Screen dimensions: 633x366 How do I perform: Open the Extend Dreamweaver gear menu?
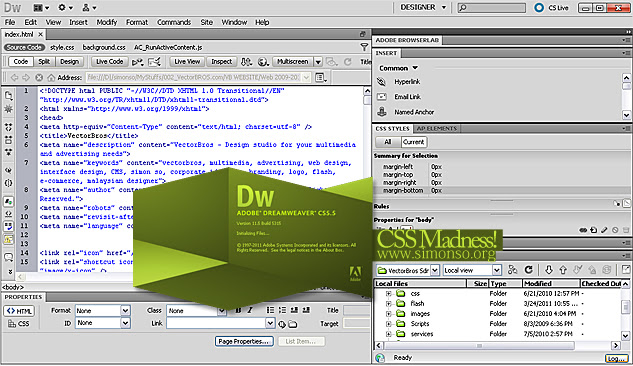click(65, 7)
